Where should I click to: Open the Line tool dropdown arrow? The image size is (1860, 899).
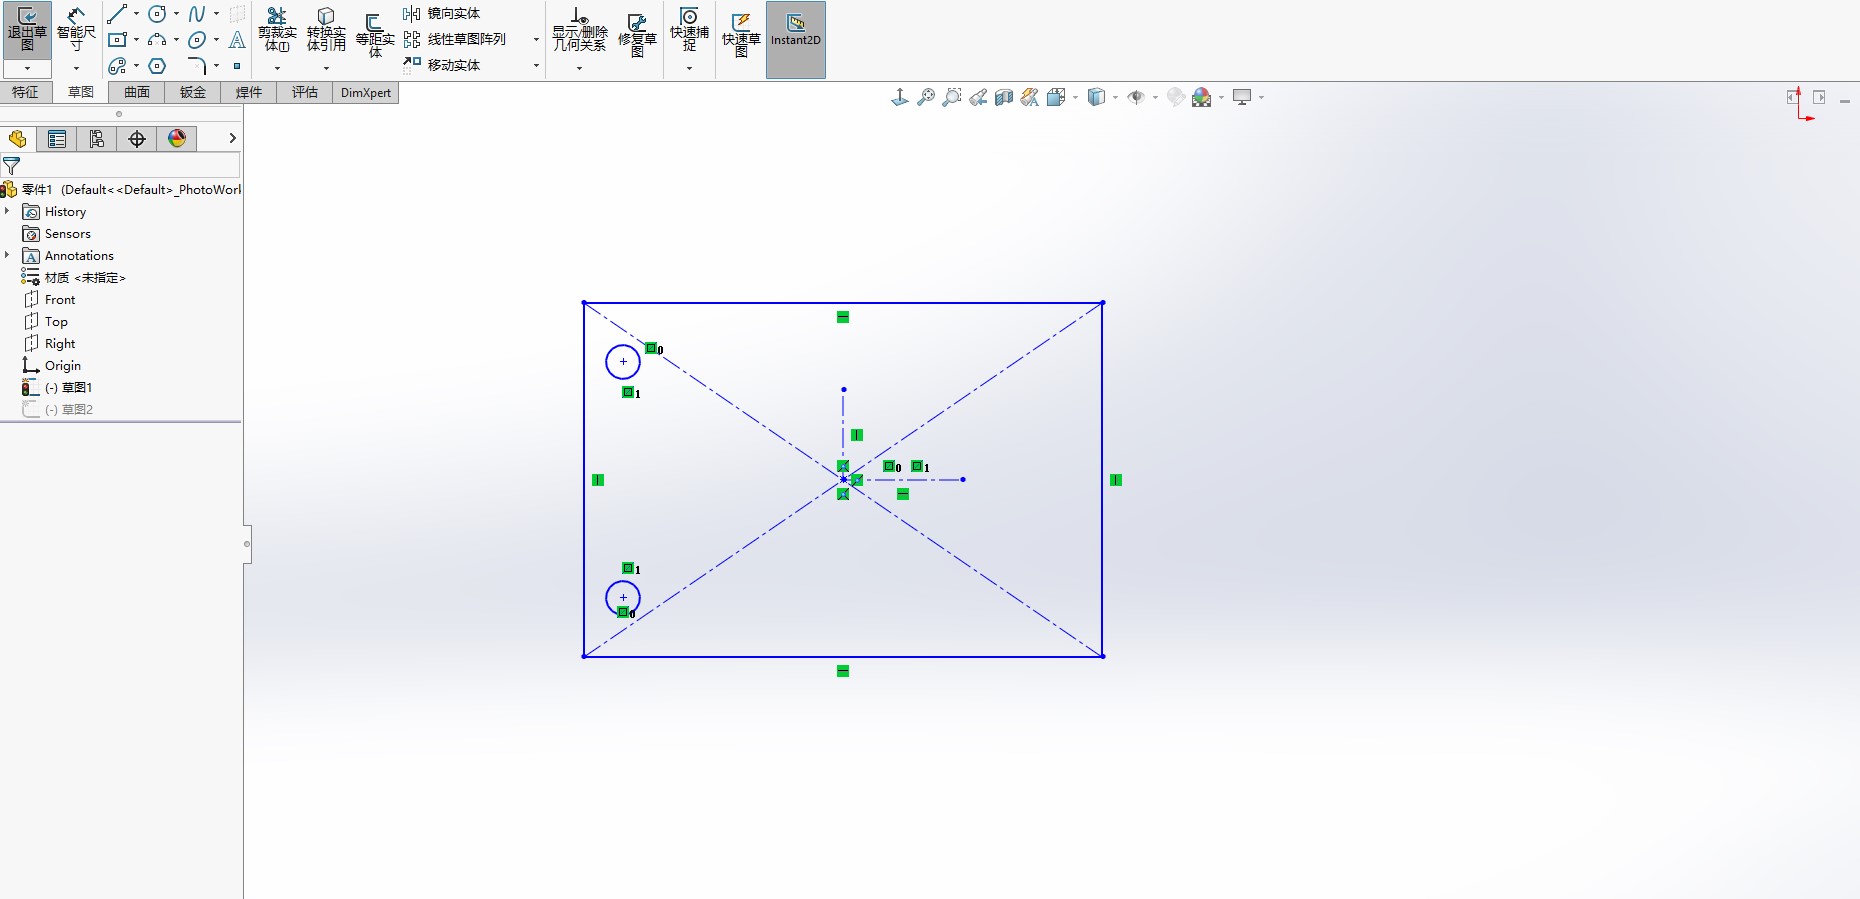[x=136, y=14]
